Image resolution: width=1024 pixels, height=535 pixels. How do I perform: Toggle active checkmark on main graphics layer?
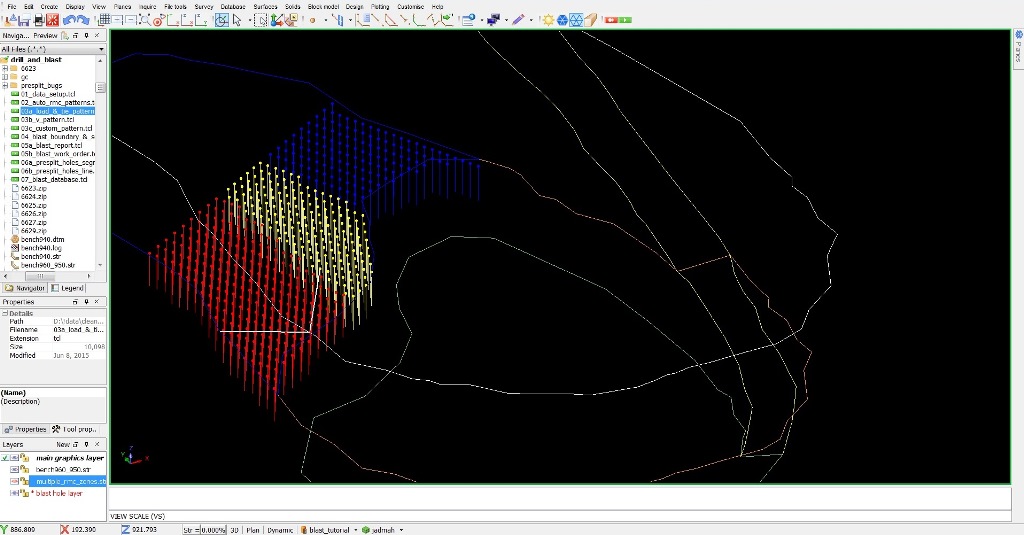[x=5, y=458]
